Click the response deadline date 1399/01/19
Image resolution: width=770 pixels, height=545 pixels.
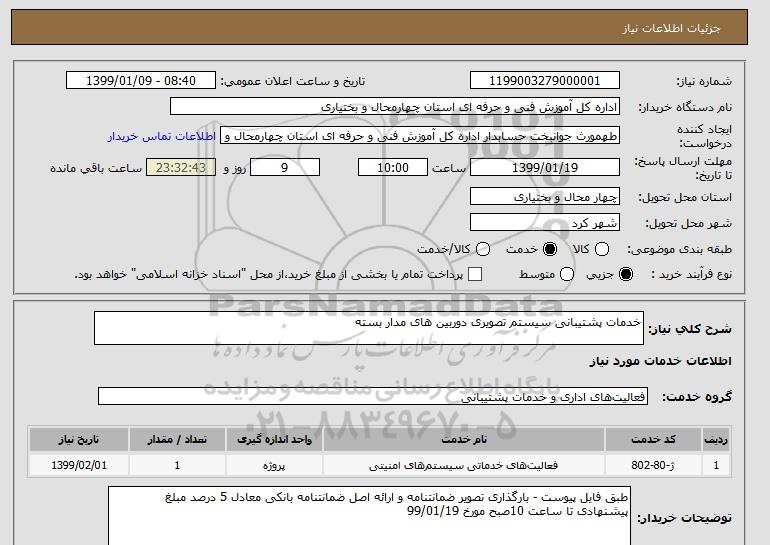point(545,167)
